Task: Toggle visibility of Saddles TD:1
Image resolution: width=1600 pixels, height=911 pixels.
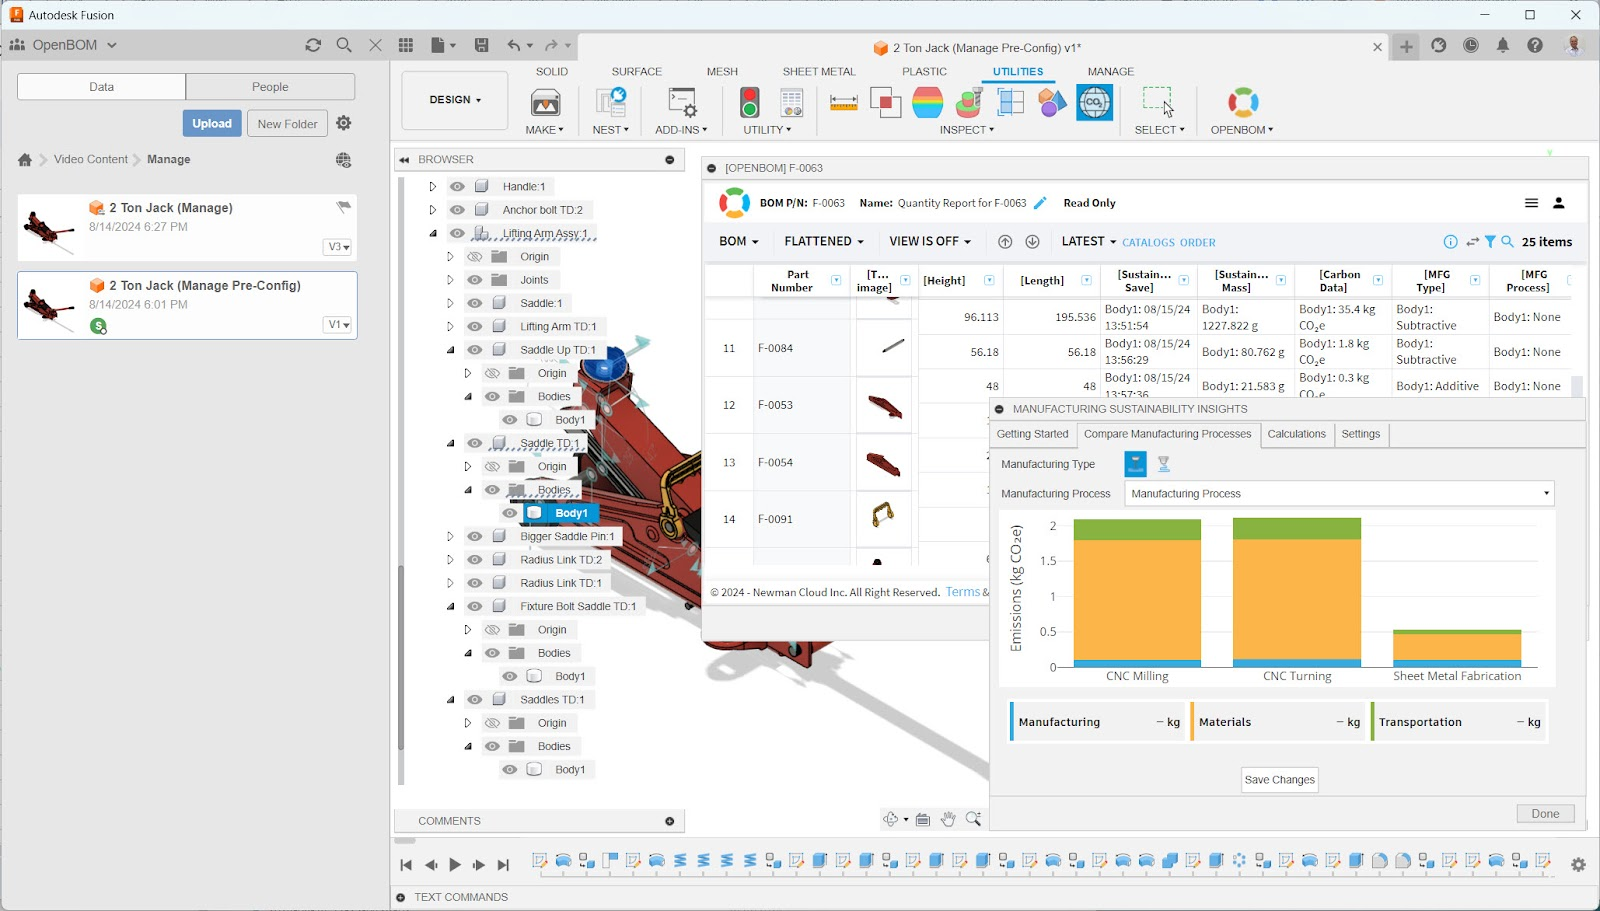Action: pos(475,700)
